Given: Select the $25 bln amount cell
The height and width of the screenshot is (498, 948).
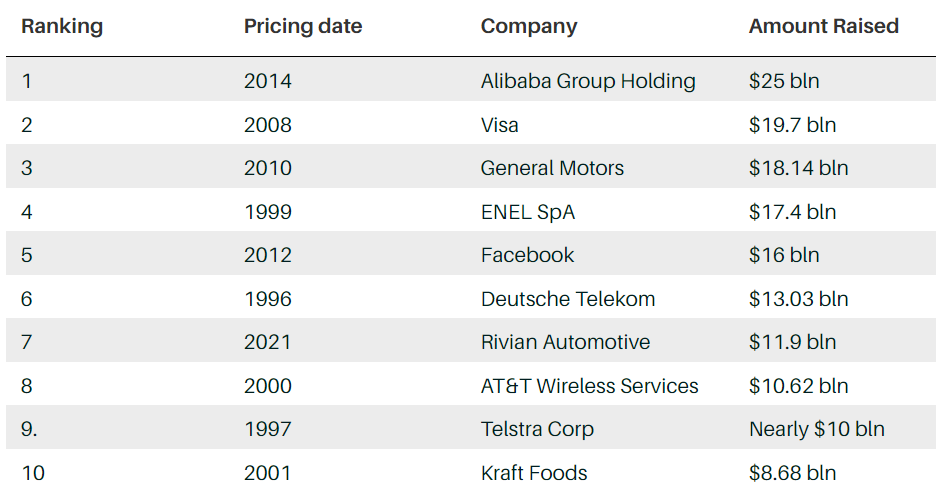Looking at the screenshot, I should pos(784,81).
